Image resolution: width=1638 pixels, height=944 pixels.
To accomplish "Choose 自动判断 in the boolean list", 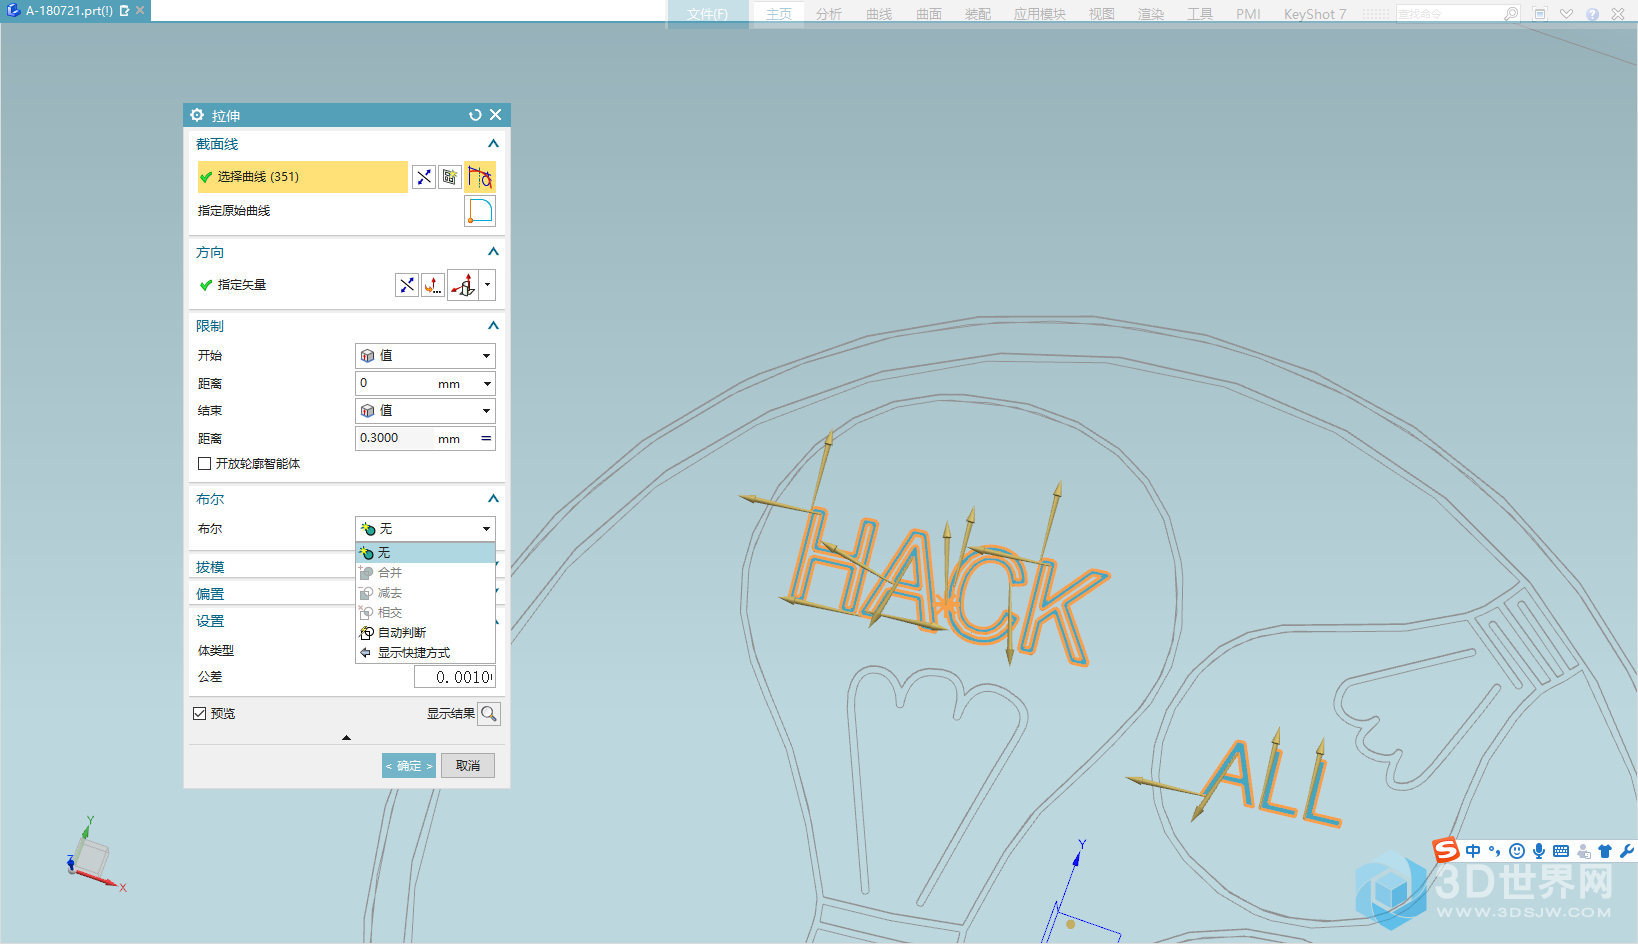I will click(426, 633).
